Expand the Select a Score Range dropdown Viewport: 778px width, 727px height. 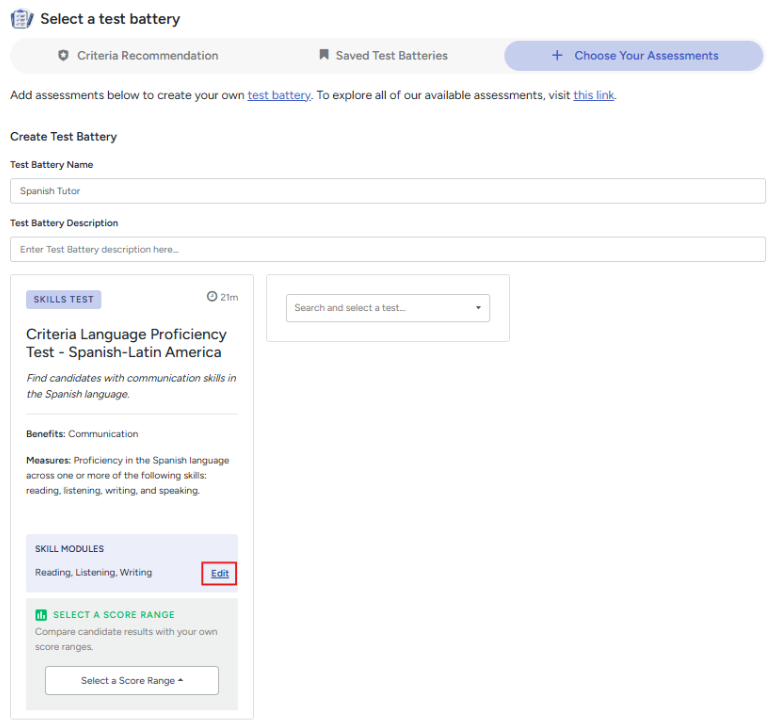(x=132, y=680)
